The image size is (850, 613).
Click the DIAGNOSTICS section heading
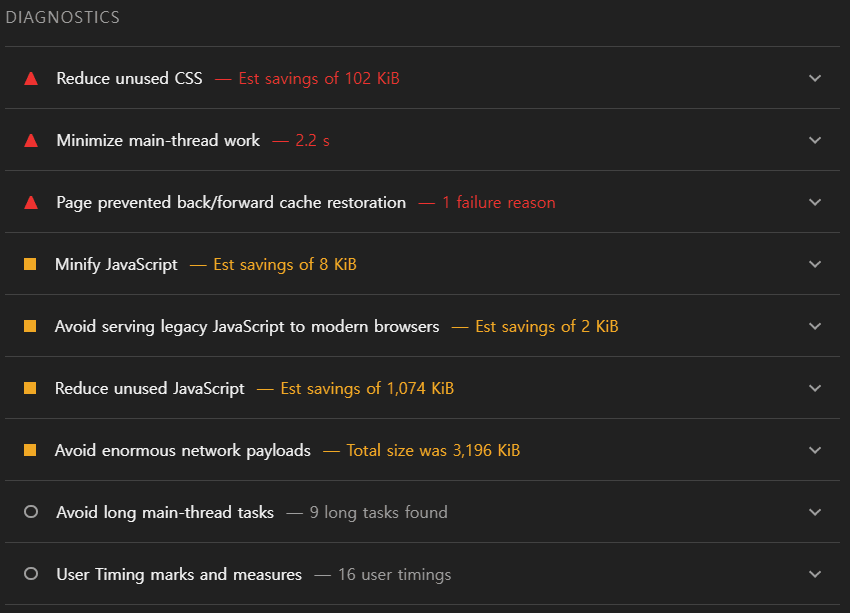coord(63,18)
